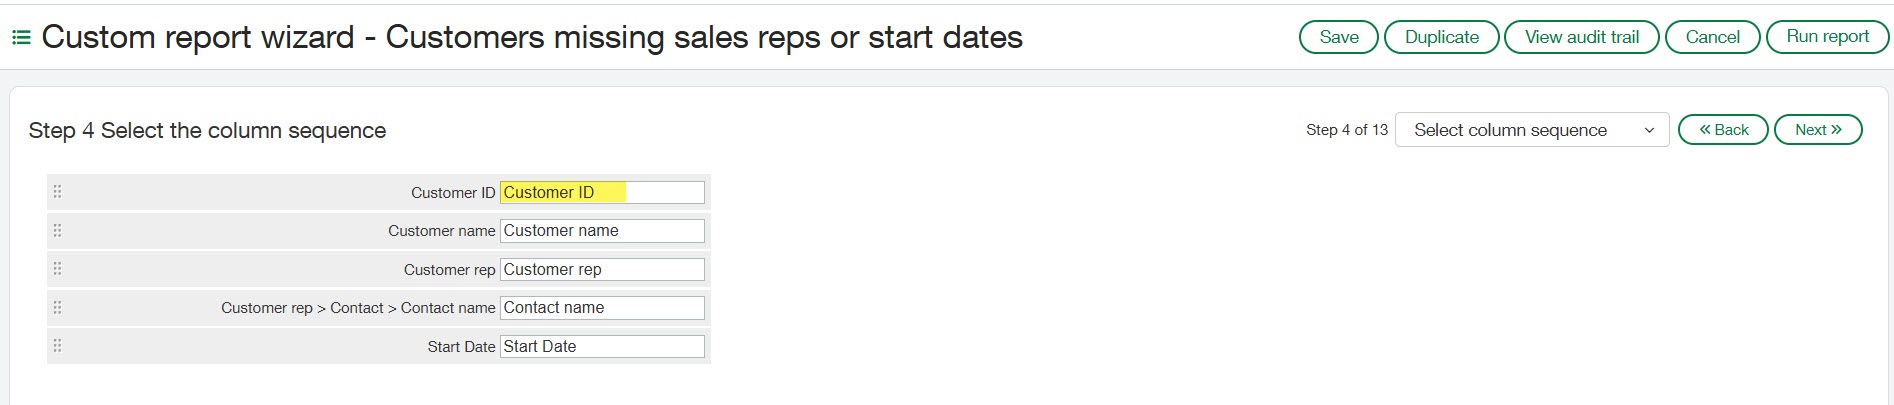The height and width of the screenshot is (405, 1894).
Task: Edit the Customer name column label field
Action: pyautogui.click(x=602, y=231)
